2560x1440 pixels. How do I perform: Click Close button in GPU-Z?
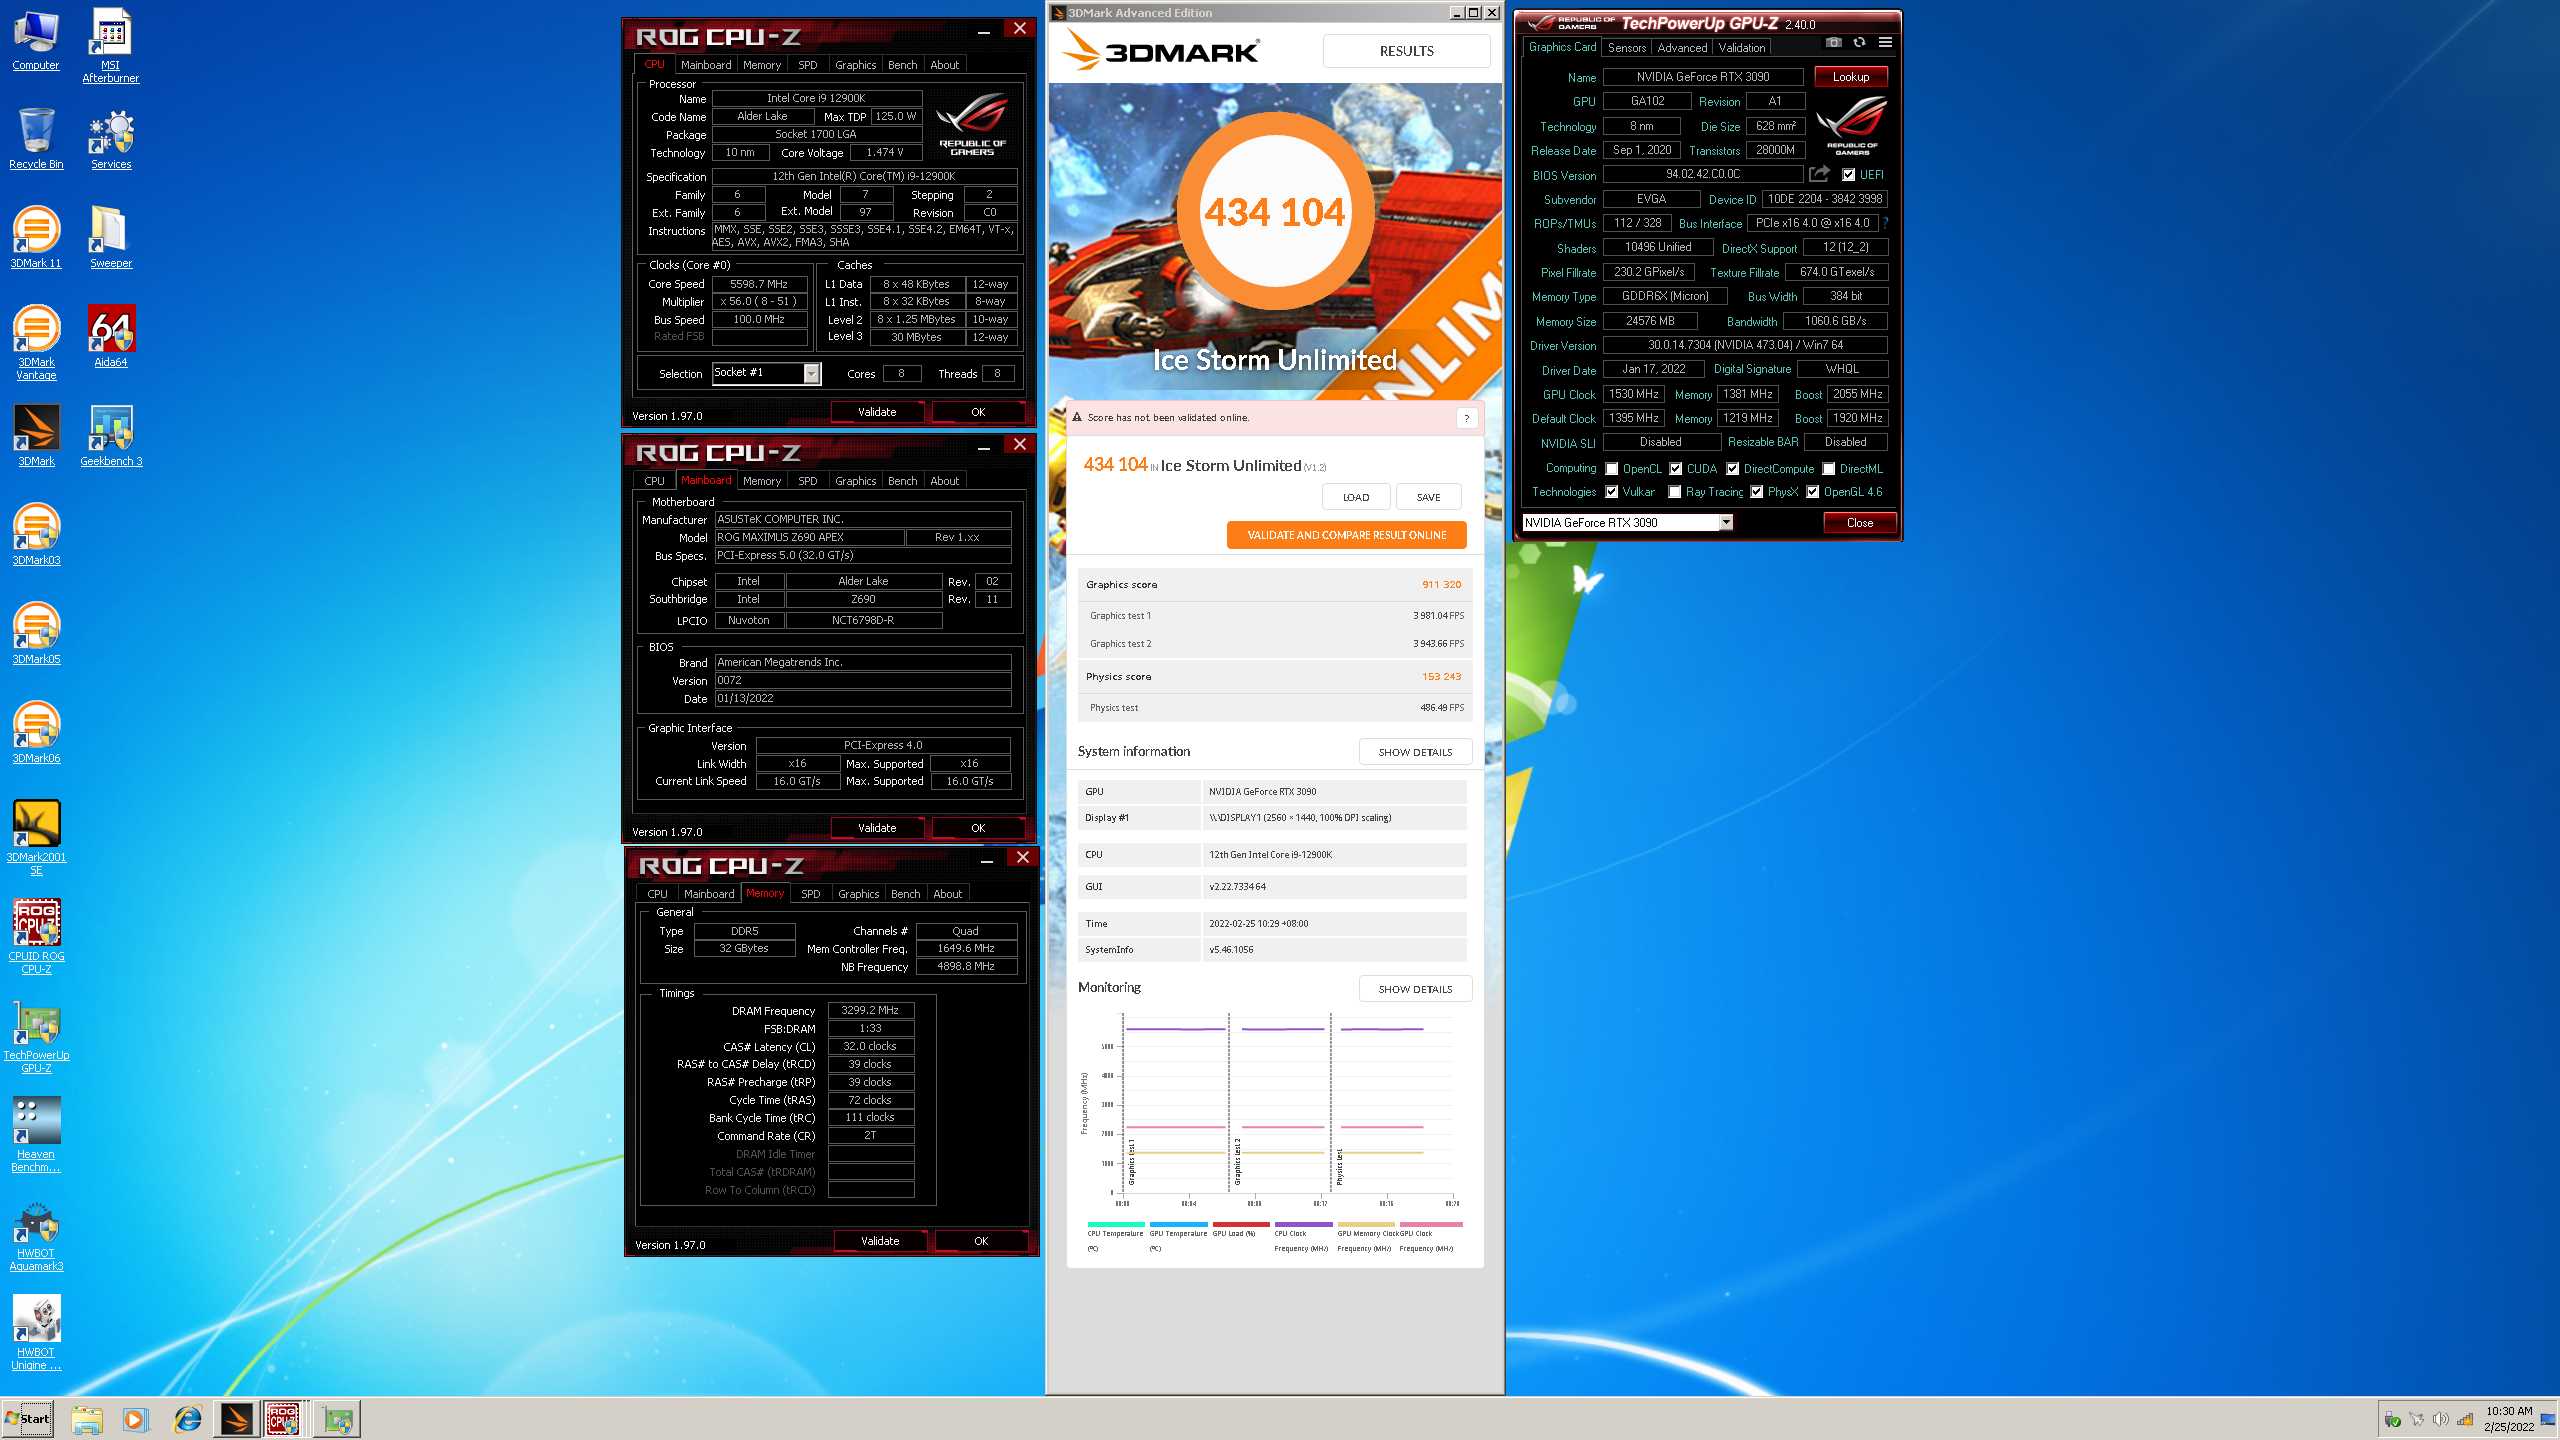pos(1860,522)
